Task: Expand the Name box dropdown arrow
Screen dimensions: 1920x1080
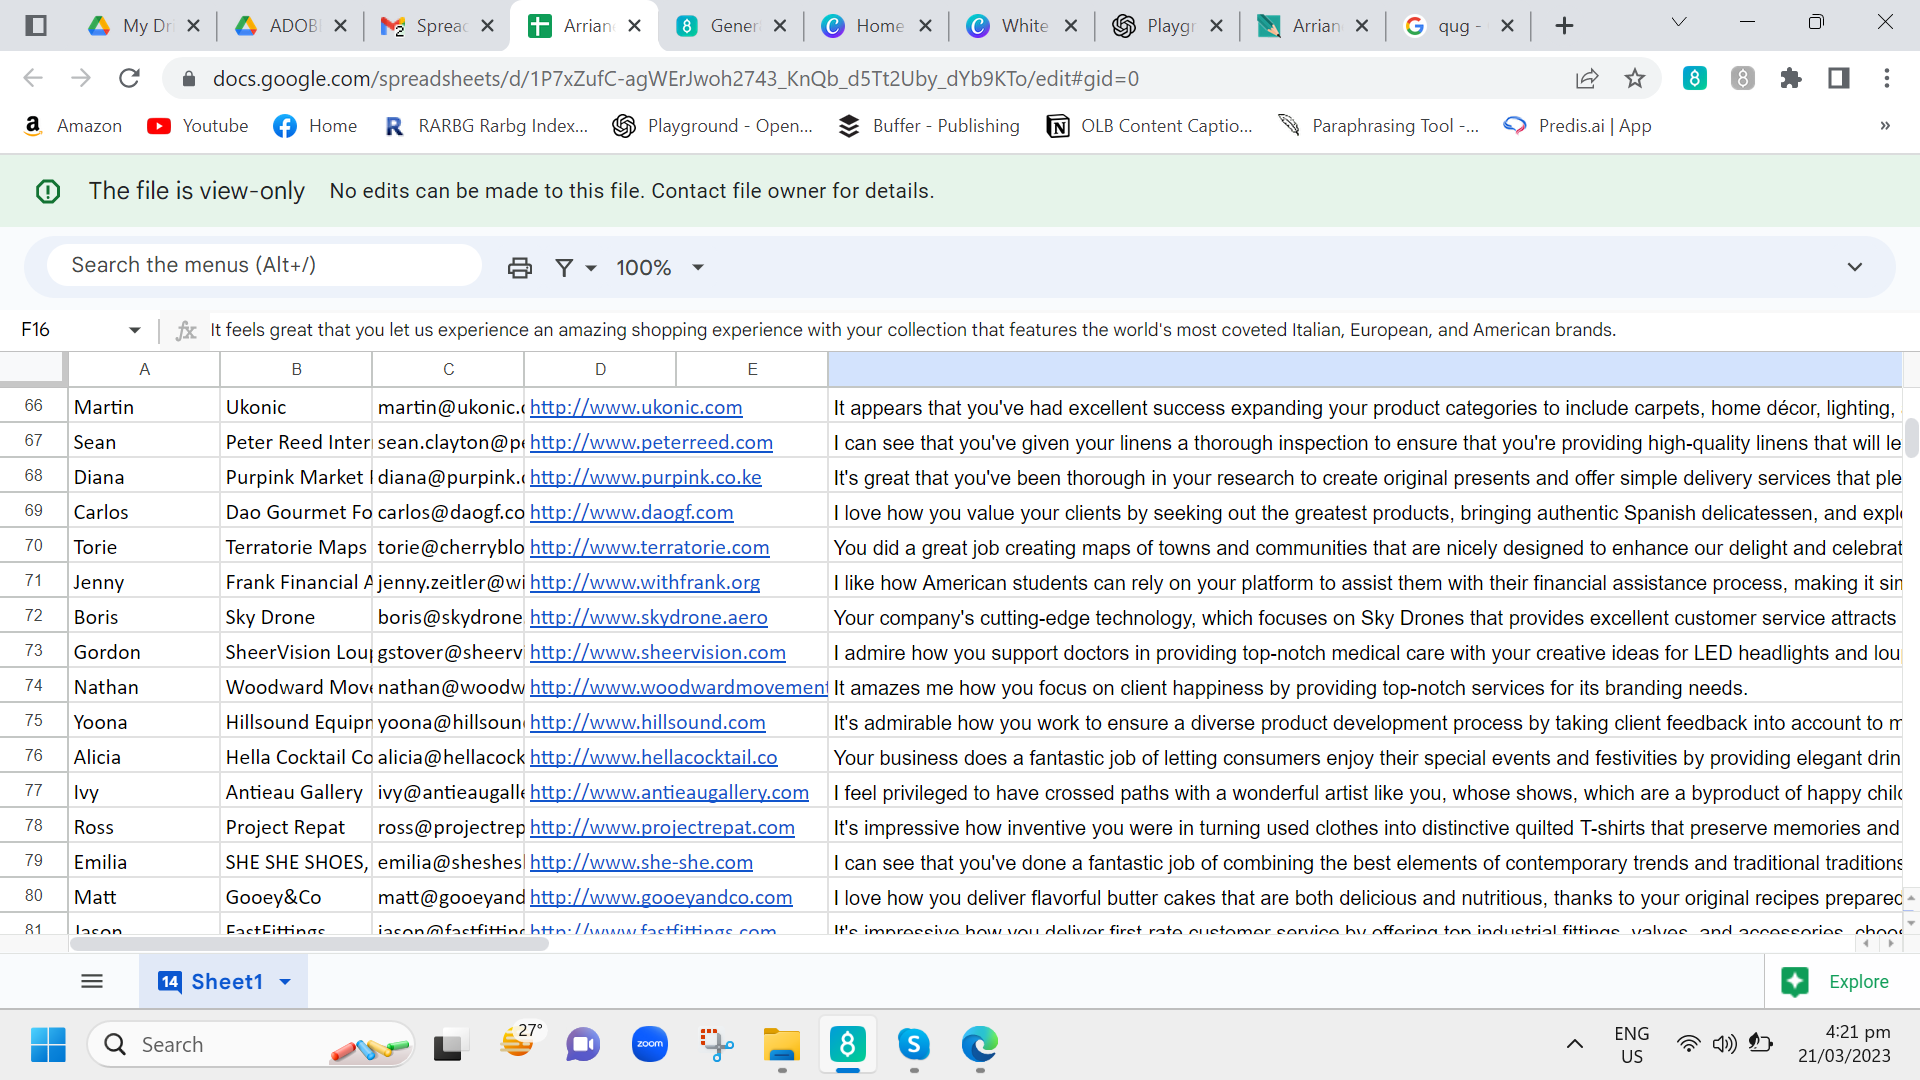Action: click(135, 330)
